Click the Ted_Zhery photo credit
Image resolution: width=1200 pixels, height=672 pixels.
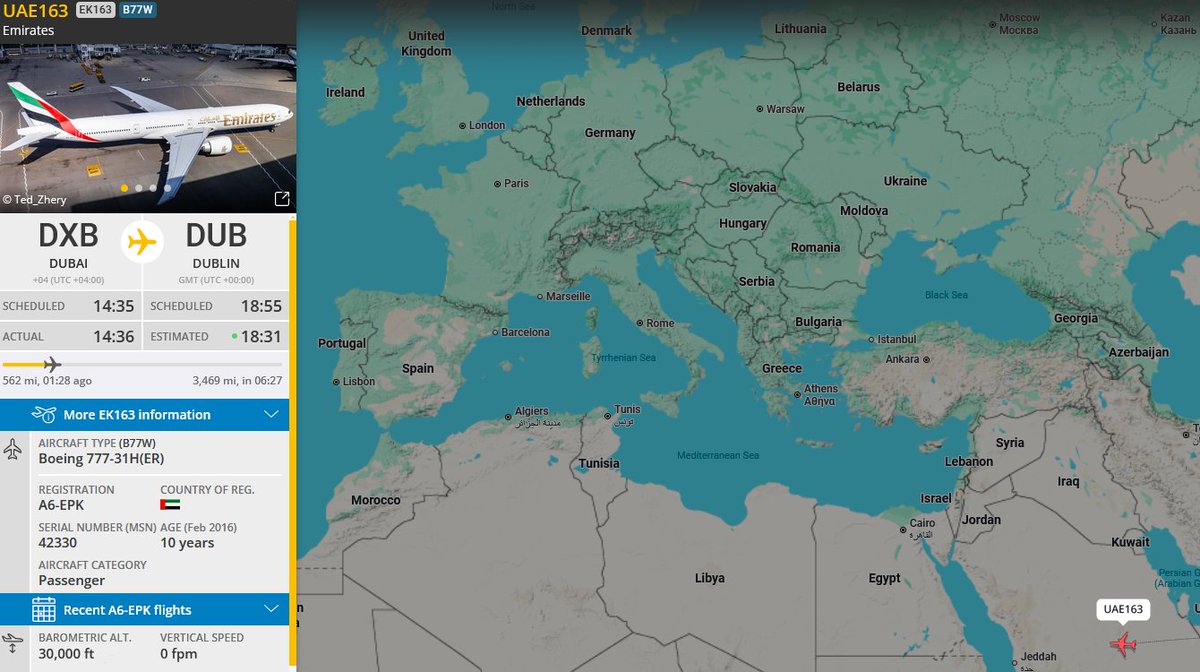35,199
